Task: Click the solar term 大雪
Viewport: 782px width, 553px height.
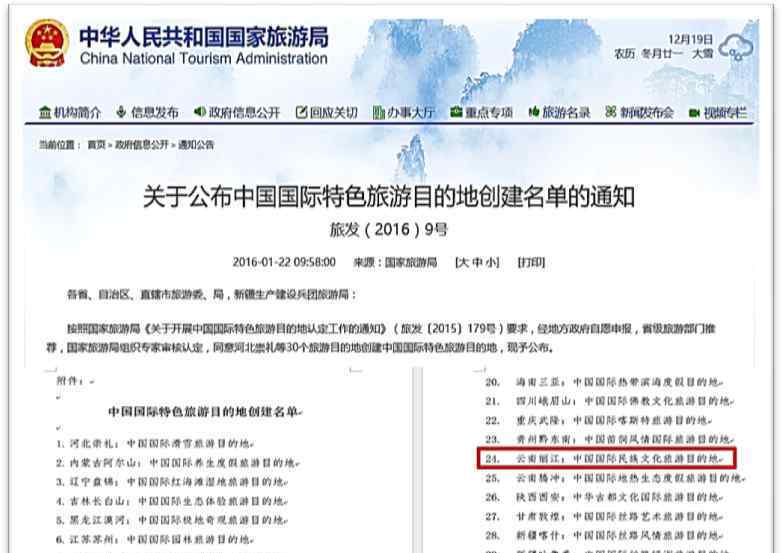Action: click(x=702, y=53)
